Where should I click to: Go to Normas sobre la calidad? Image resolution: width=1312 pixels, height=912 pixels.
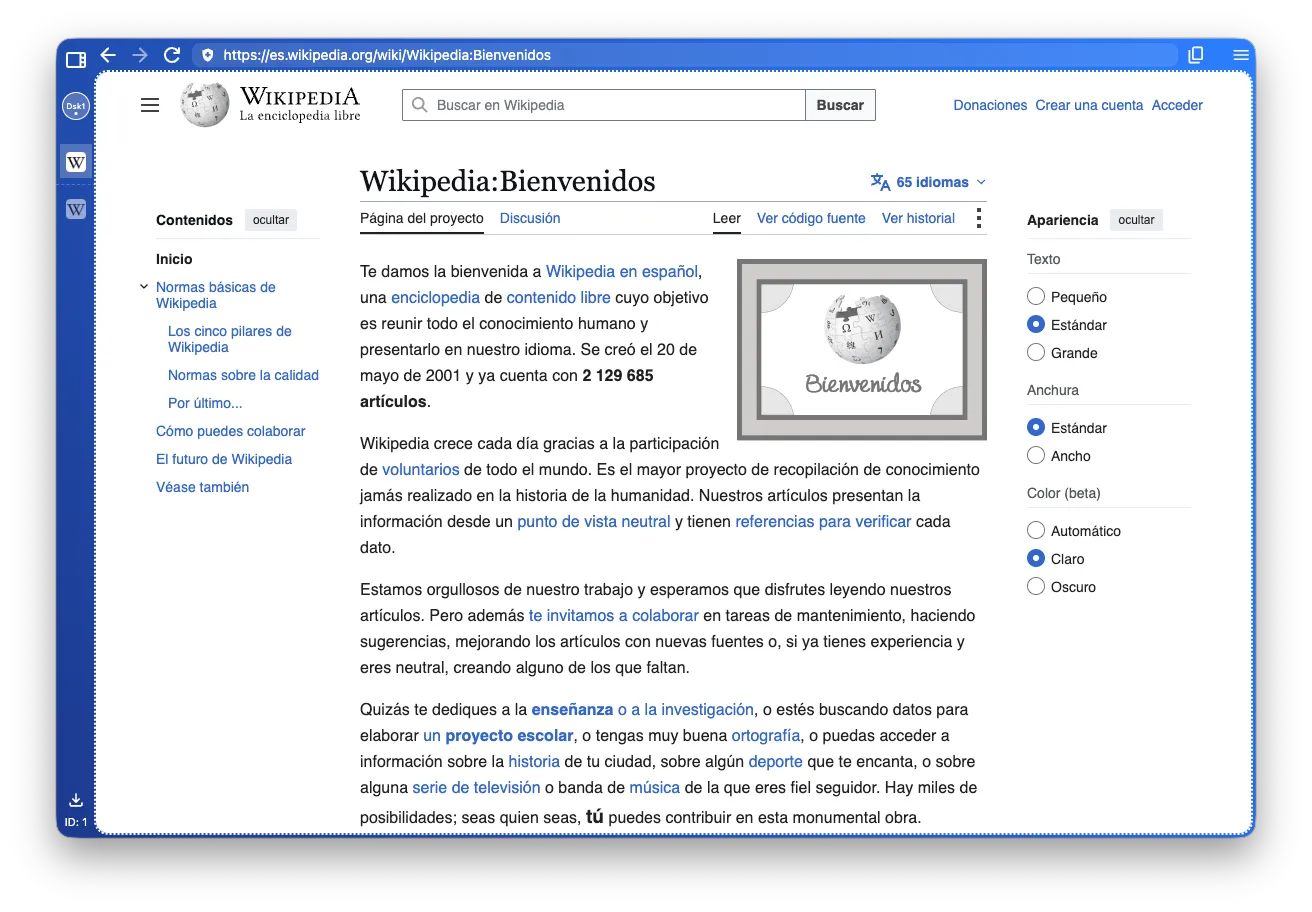coord(243,375)
